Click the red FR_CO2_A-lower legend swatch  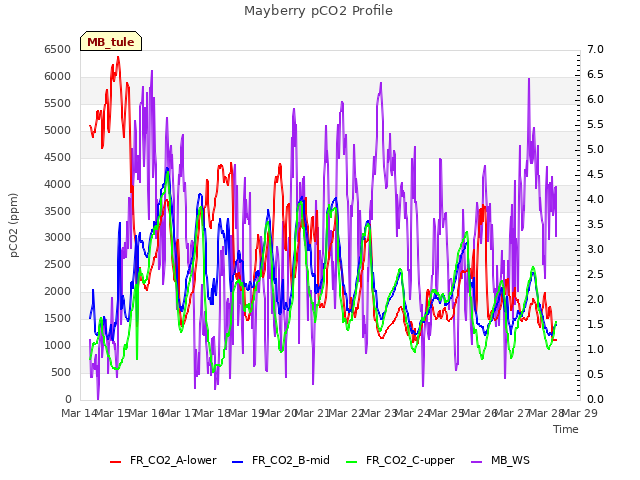pos(116,461)
